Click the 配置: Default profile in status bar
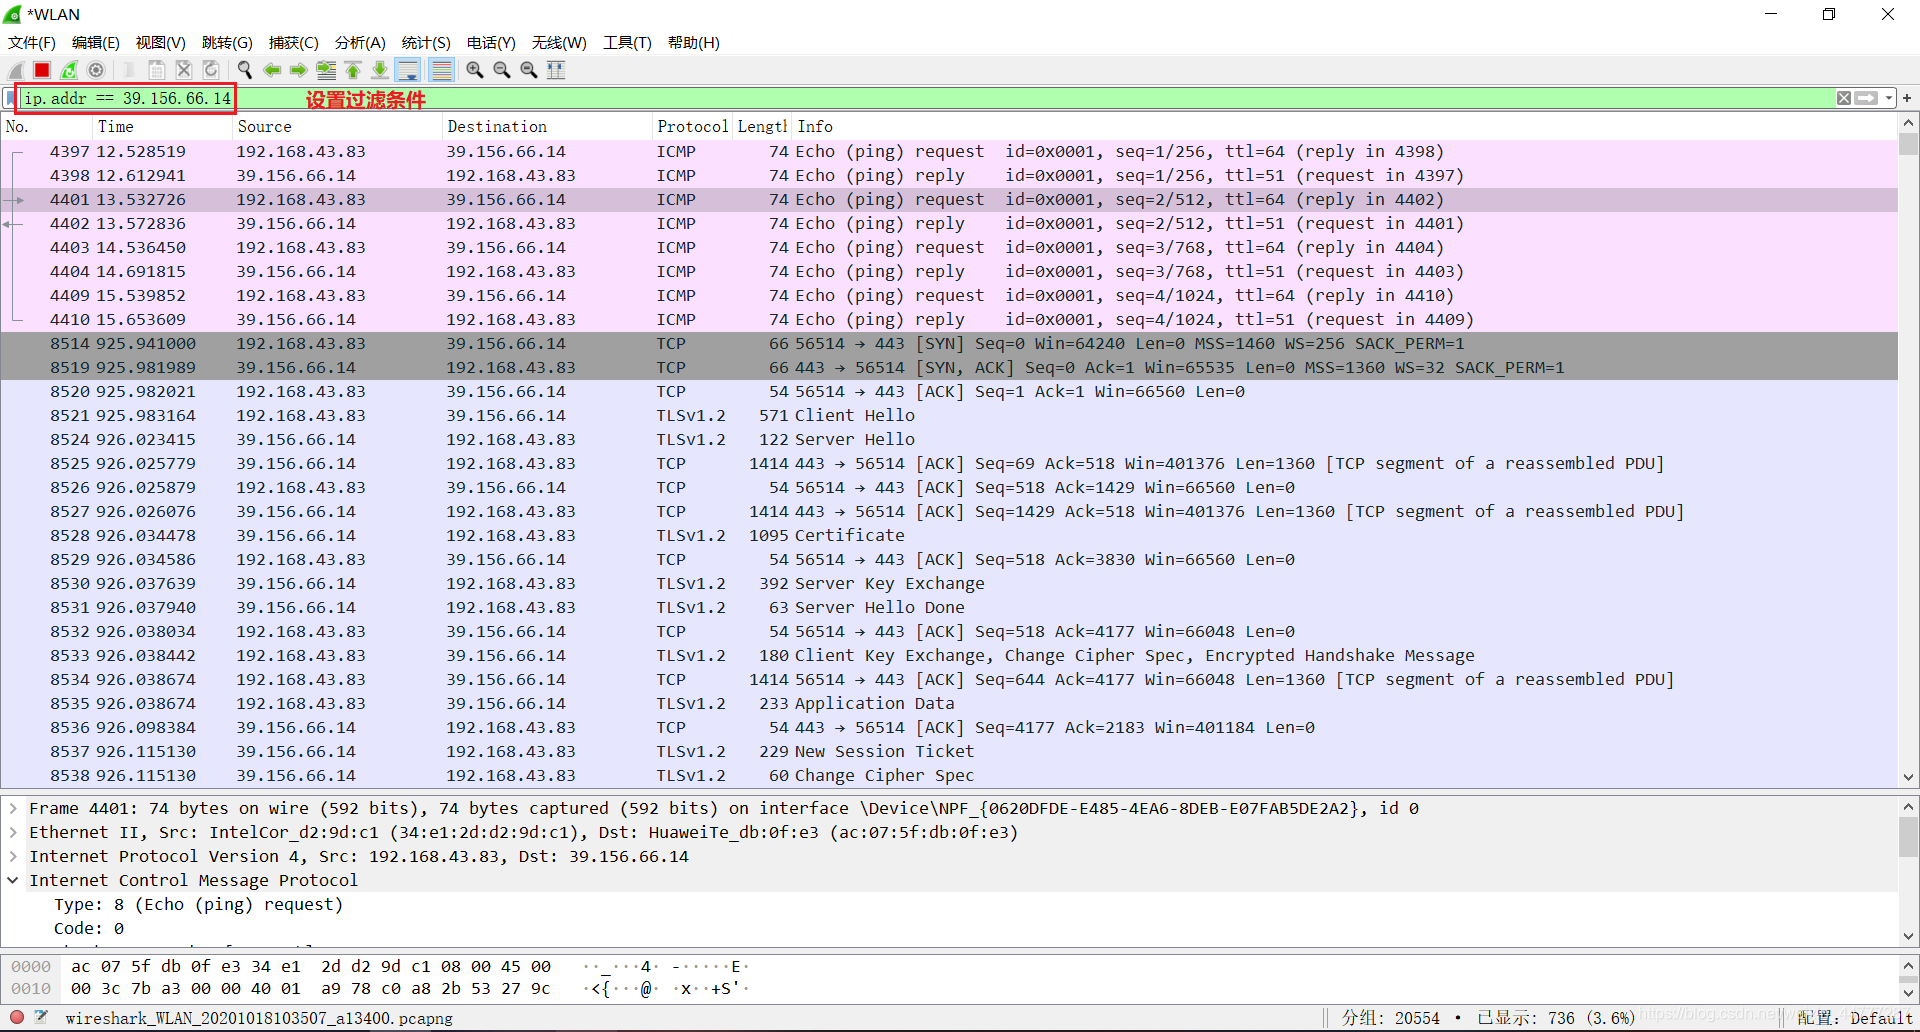 click(1854, 1018)
